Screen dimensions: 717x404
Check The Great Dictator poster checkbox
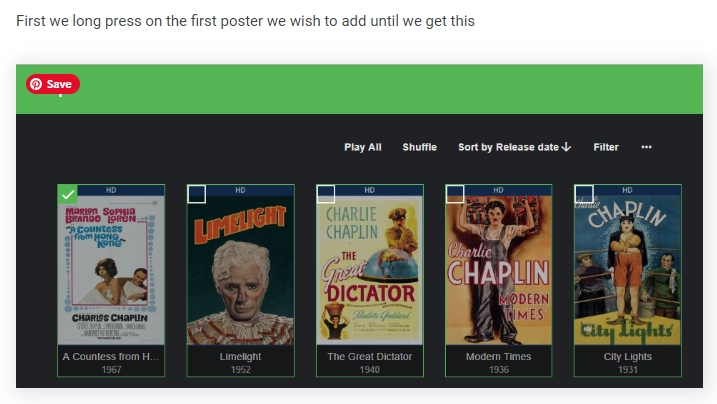326,194
